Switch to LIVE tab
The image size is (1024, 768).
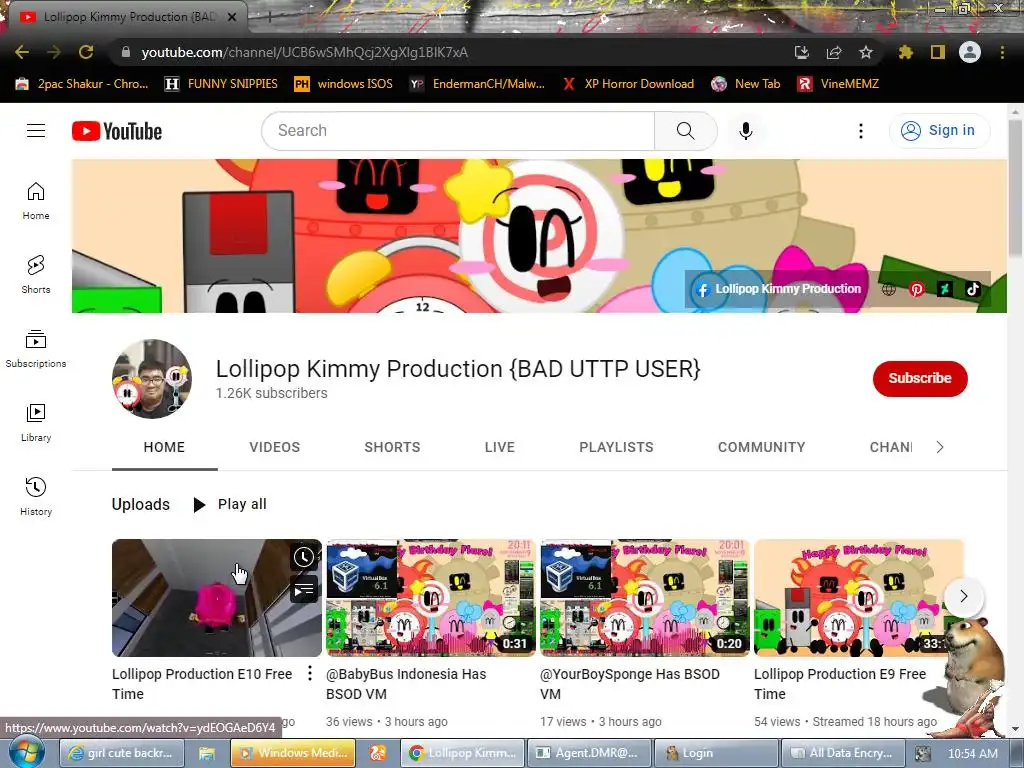(500, 447)
